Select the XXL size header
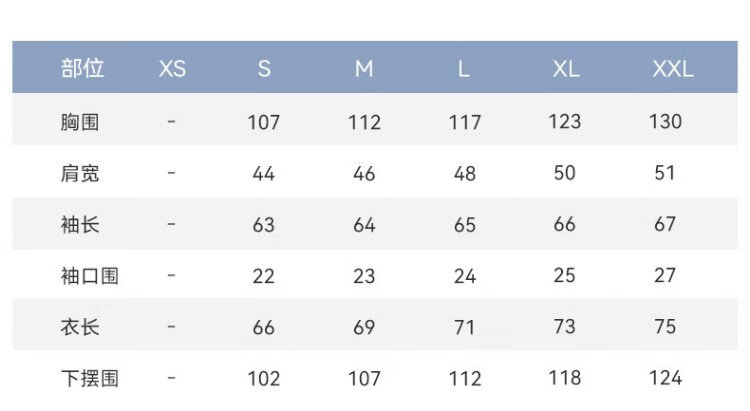Viewport: 750px width, 411px height. pyautogui.click(x=672, y=69)
